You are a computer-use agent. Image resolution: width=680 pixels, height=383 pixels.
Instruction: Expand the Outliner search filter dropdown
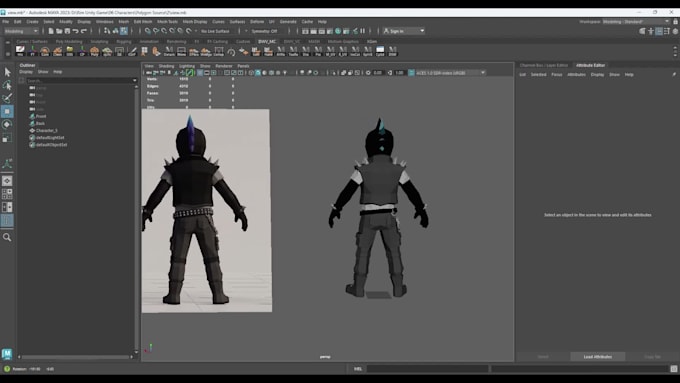[x=134, y=80]
